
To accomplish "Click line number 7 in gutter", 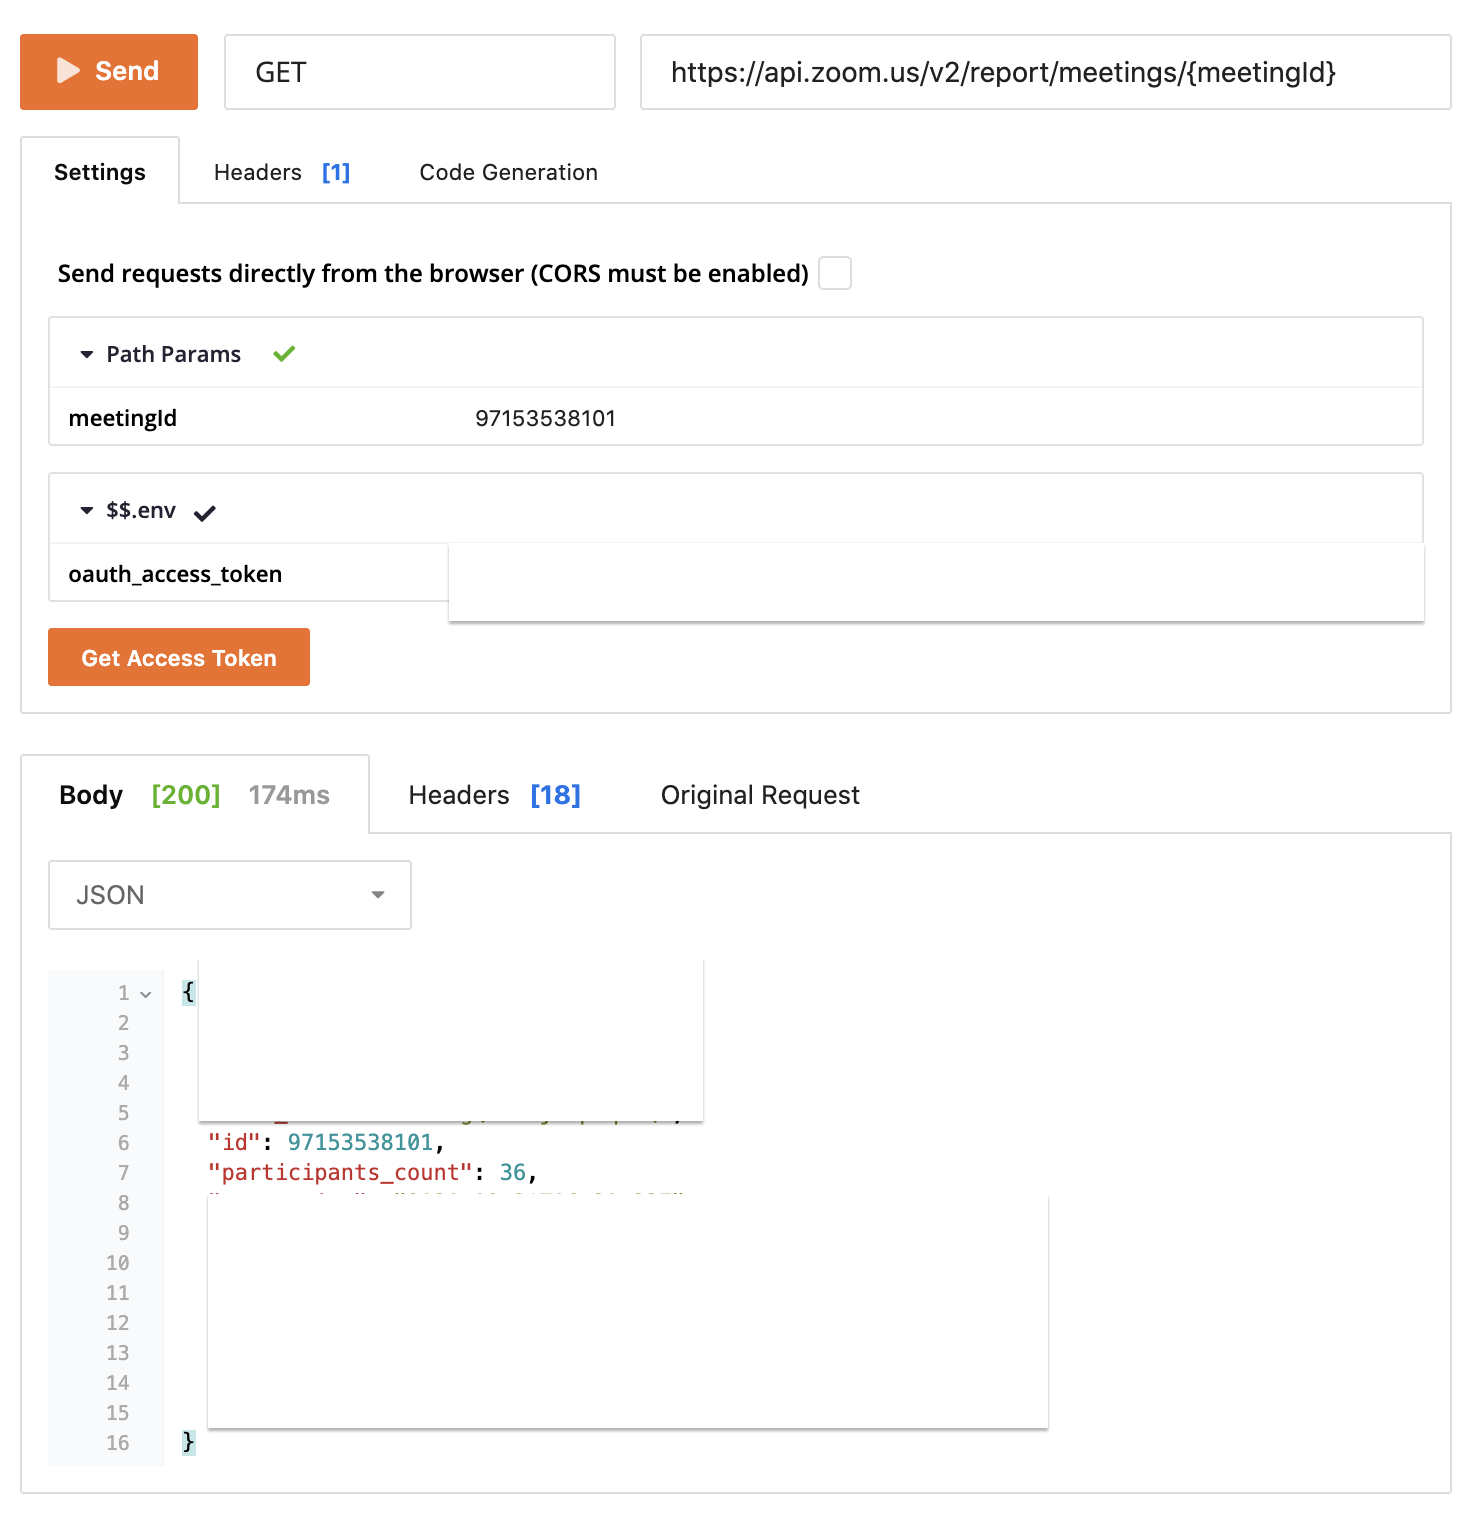I will [x=123, y=1173].
